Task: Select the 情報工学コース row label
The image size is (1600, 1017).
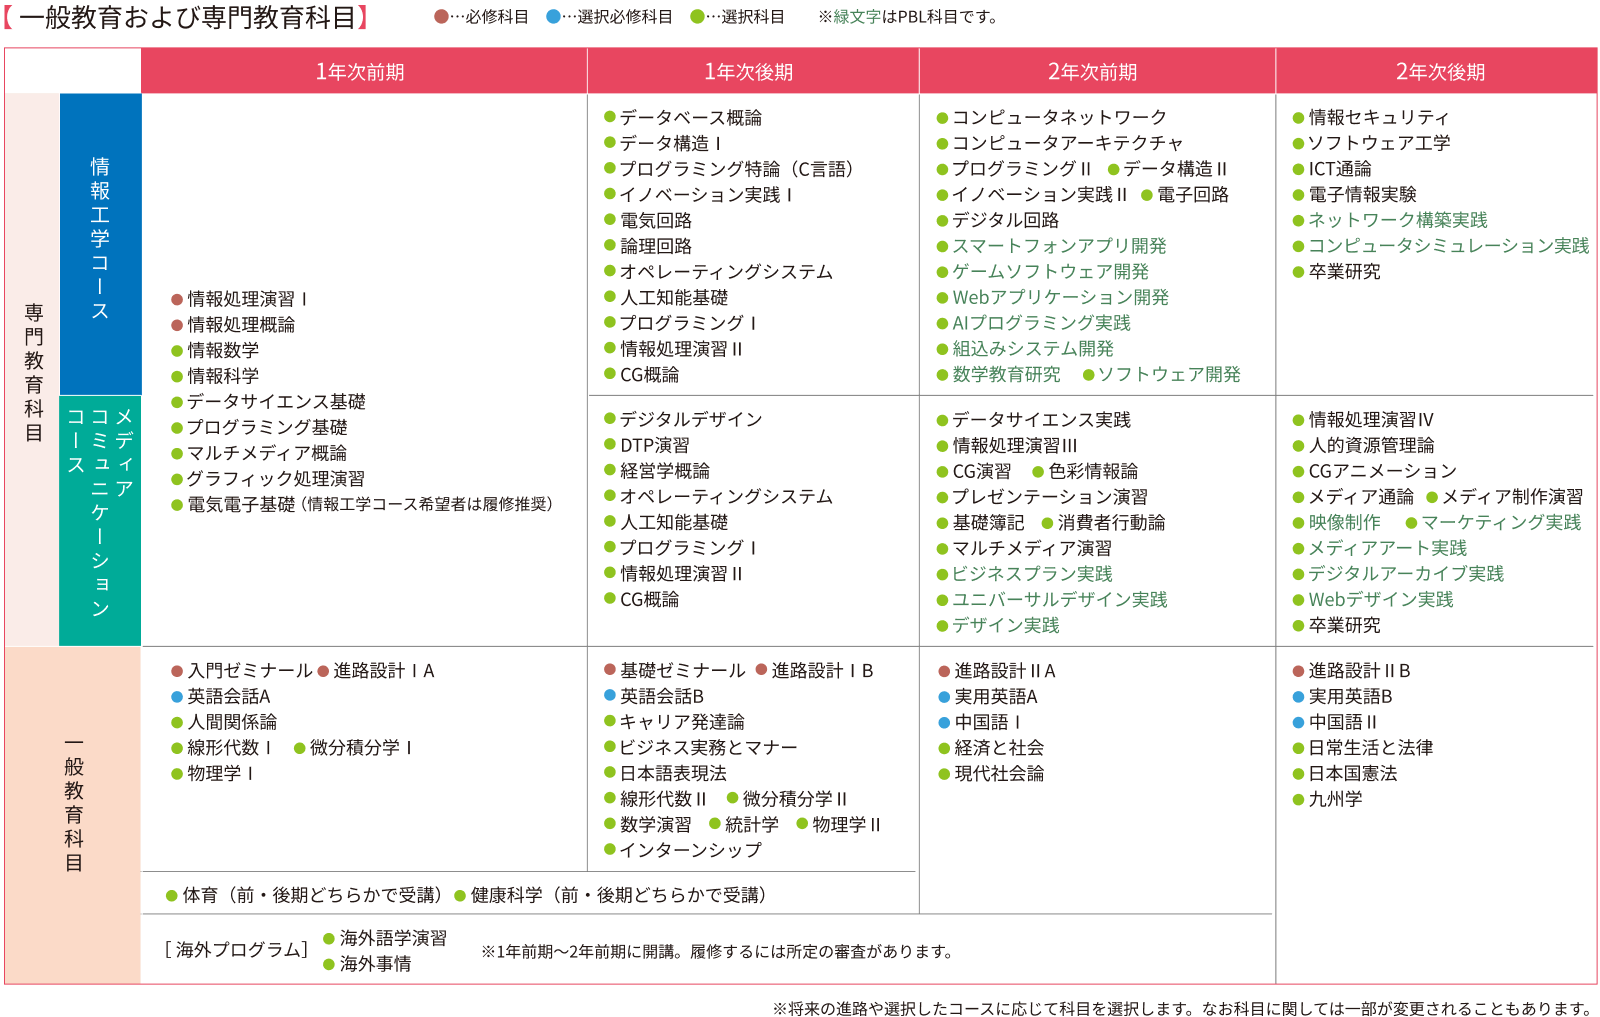Action: coord(100,243)
